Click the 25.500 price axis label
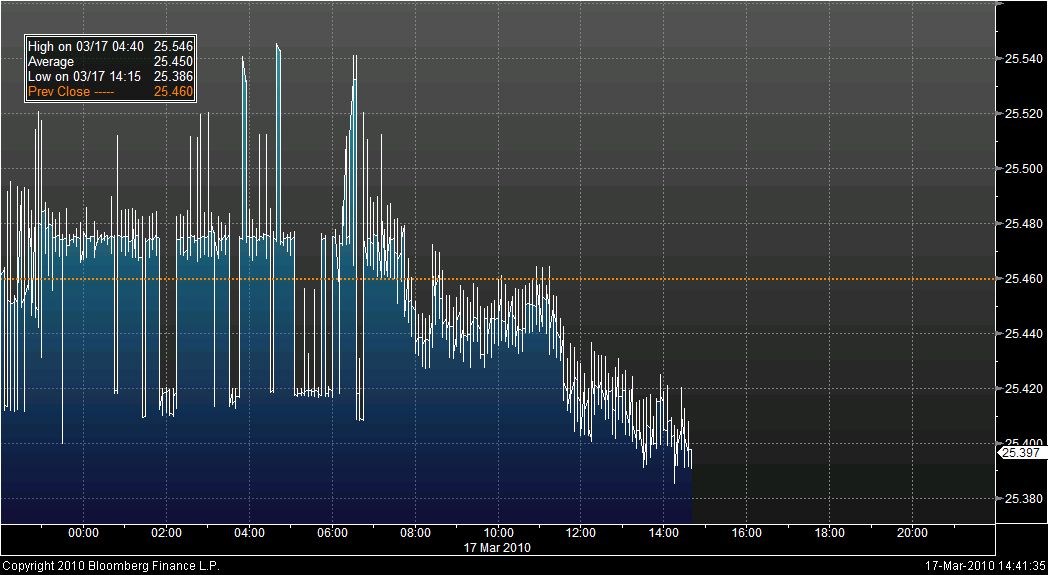The height and width of the screenshot is (575, 1048). [1021, 169]
